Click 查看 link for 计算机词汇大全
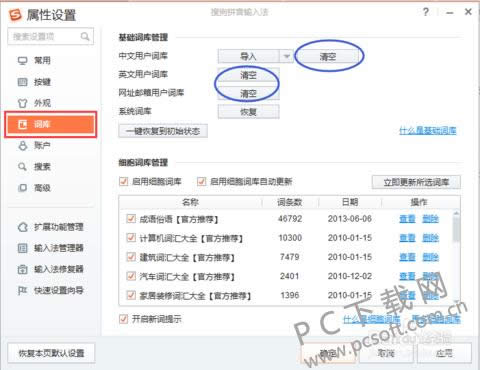 407,238
